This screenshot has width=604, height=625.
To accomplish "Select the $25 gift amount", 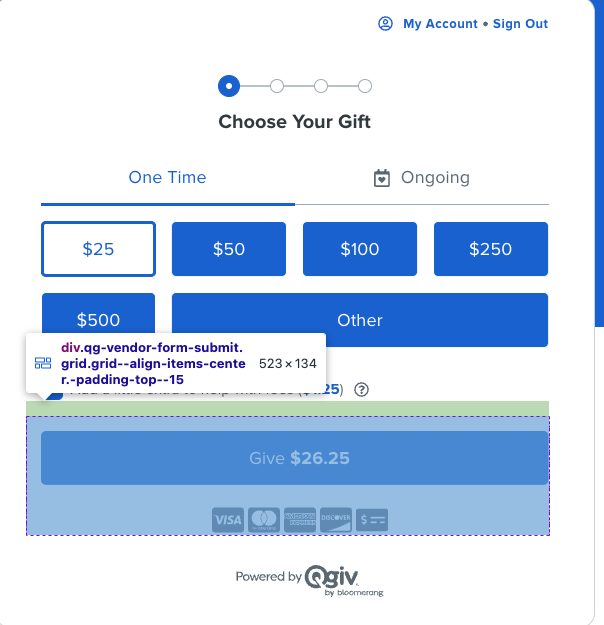I will [98, 249].
